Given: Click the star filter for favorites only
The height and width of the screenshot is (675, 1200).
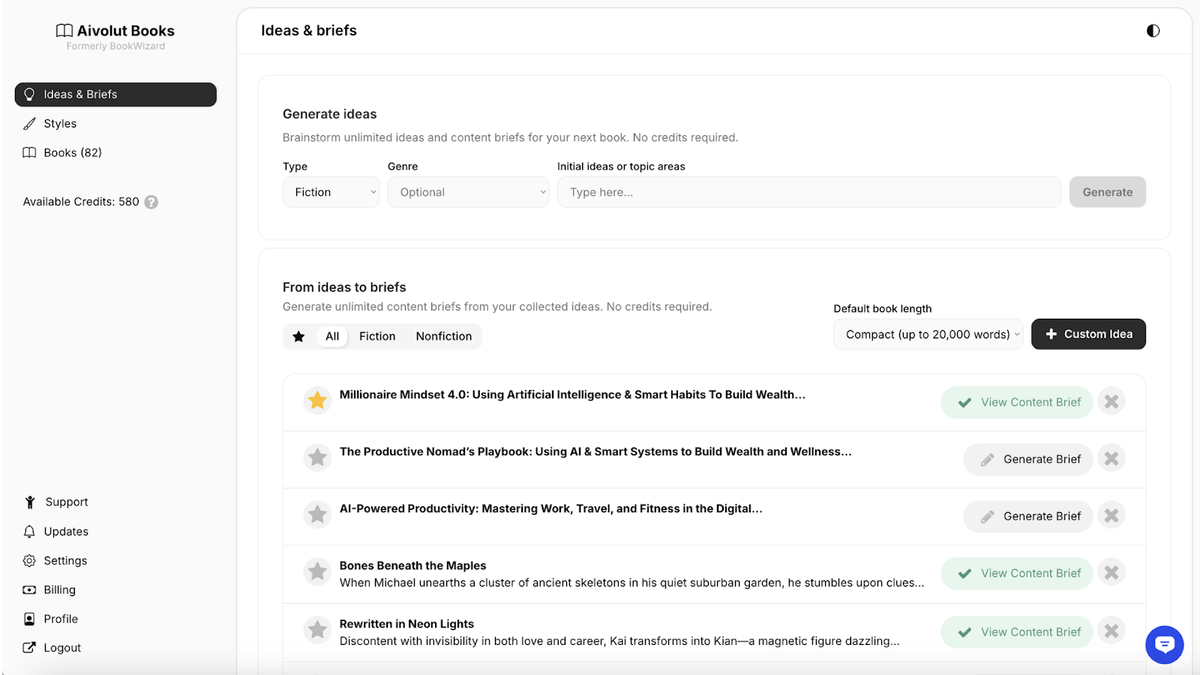Looking at the screenshot, I should (298, 337).
